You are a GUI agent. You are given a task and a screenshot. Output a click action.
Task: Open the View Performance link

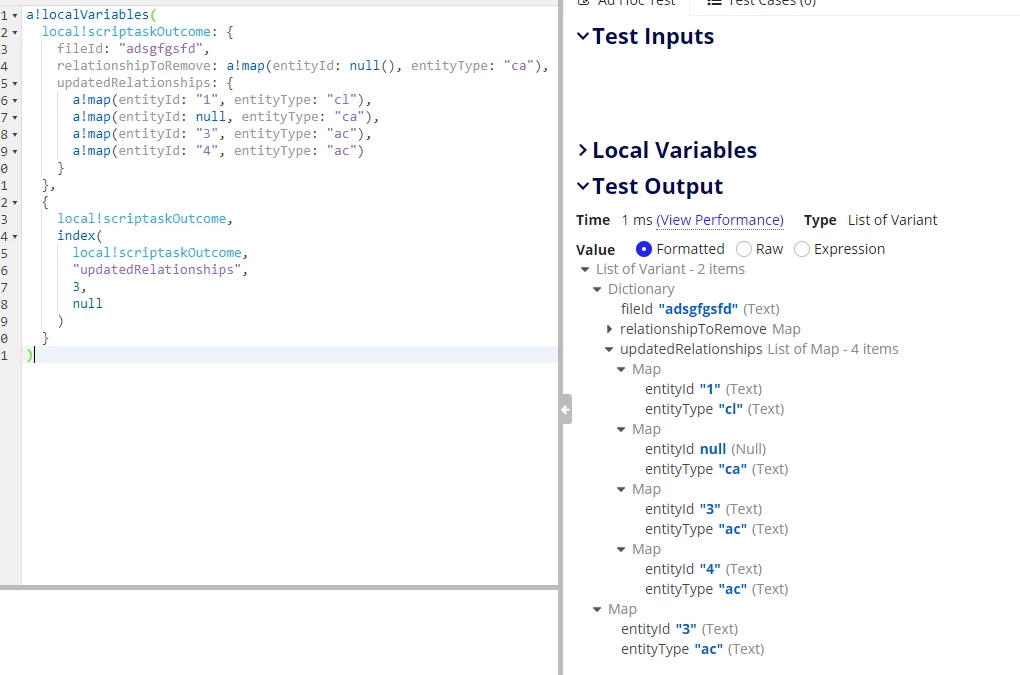[719, 220]
